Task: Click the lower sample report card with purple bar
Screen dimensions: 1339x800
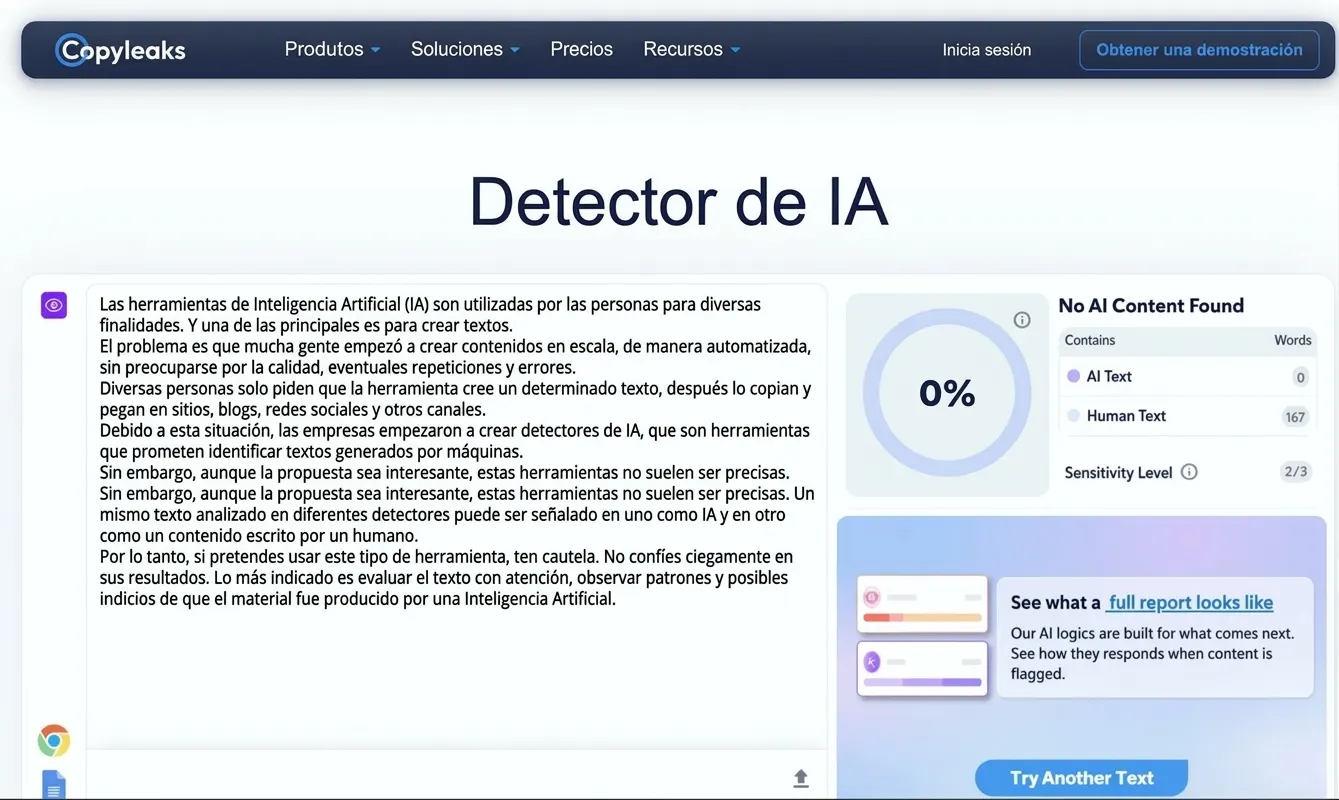Action: [922, 668]
